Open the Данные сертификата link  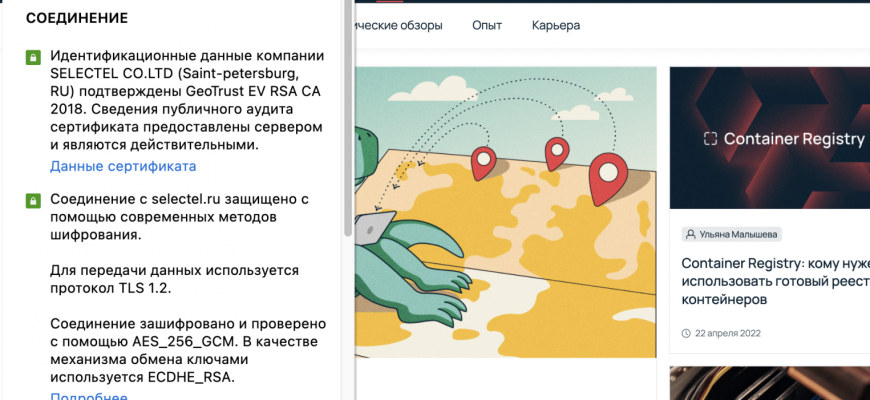(x=123, y=166)
